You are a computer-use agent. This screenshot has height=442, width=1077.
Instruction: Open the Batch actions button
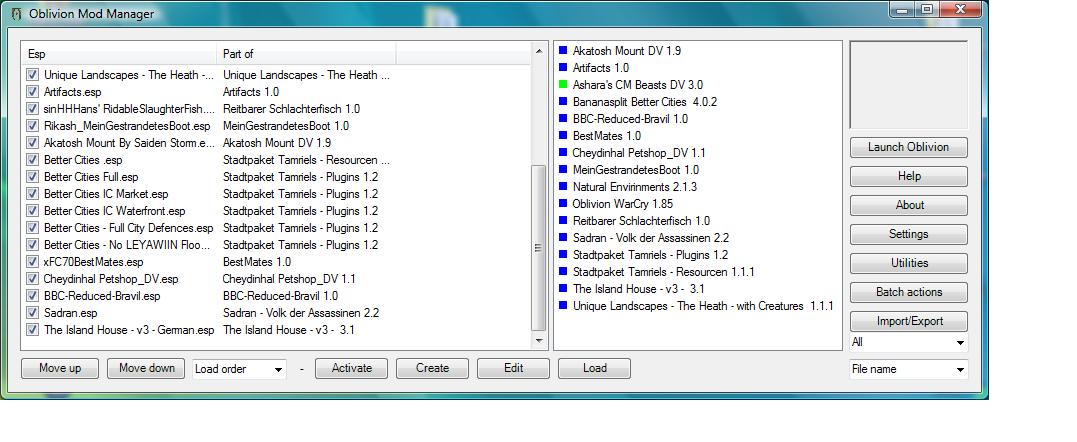pos(908,292)
